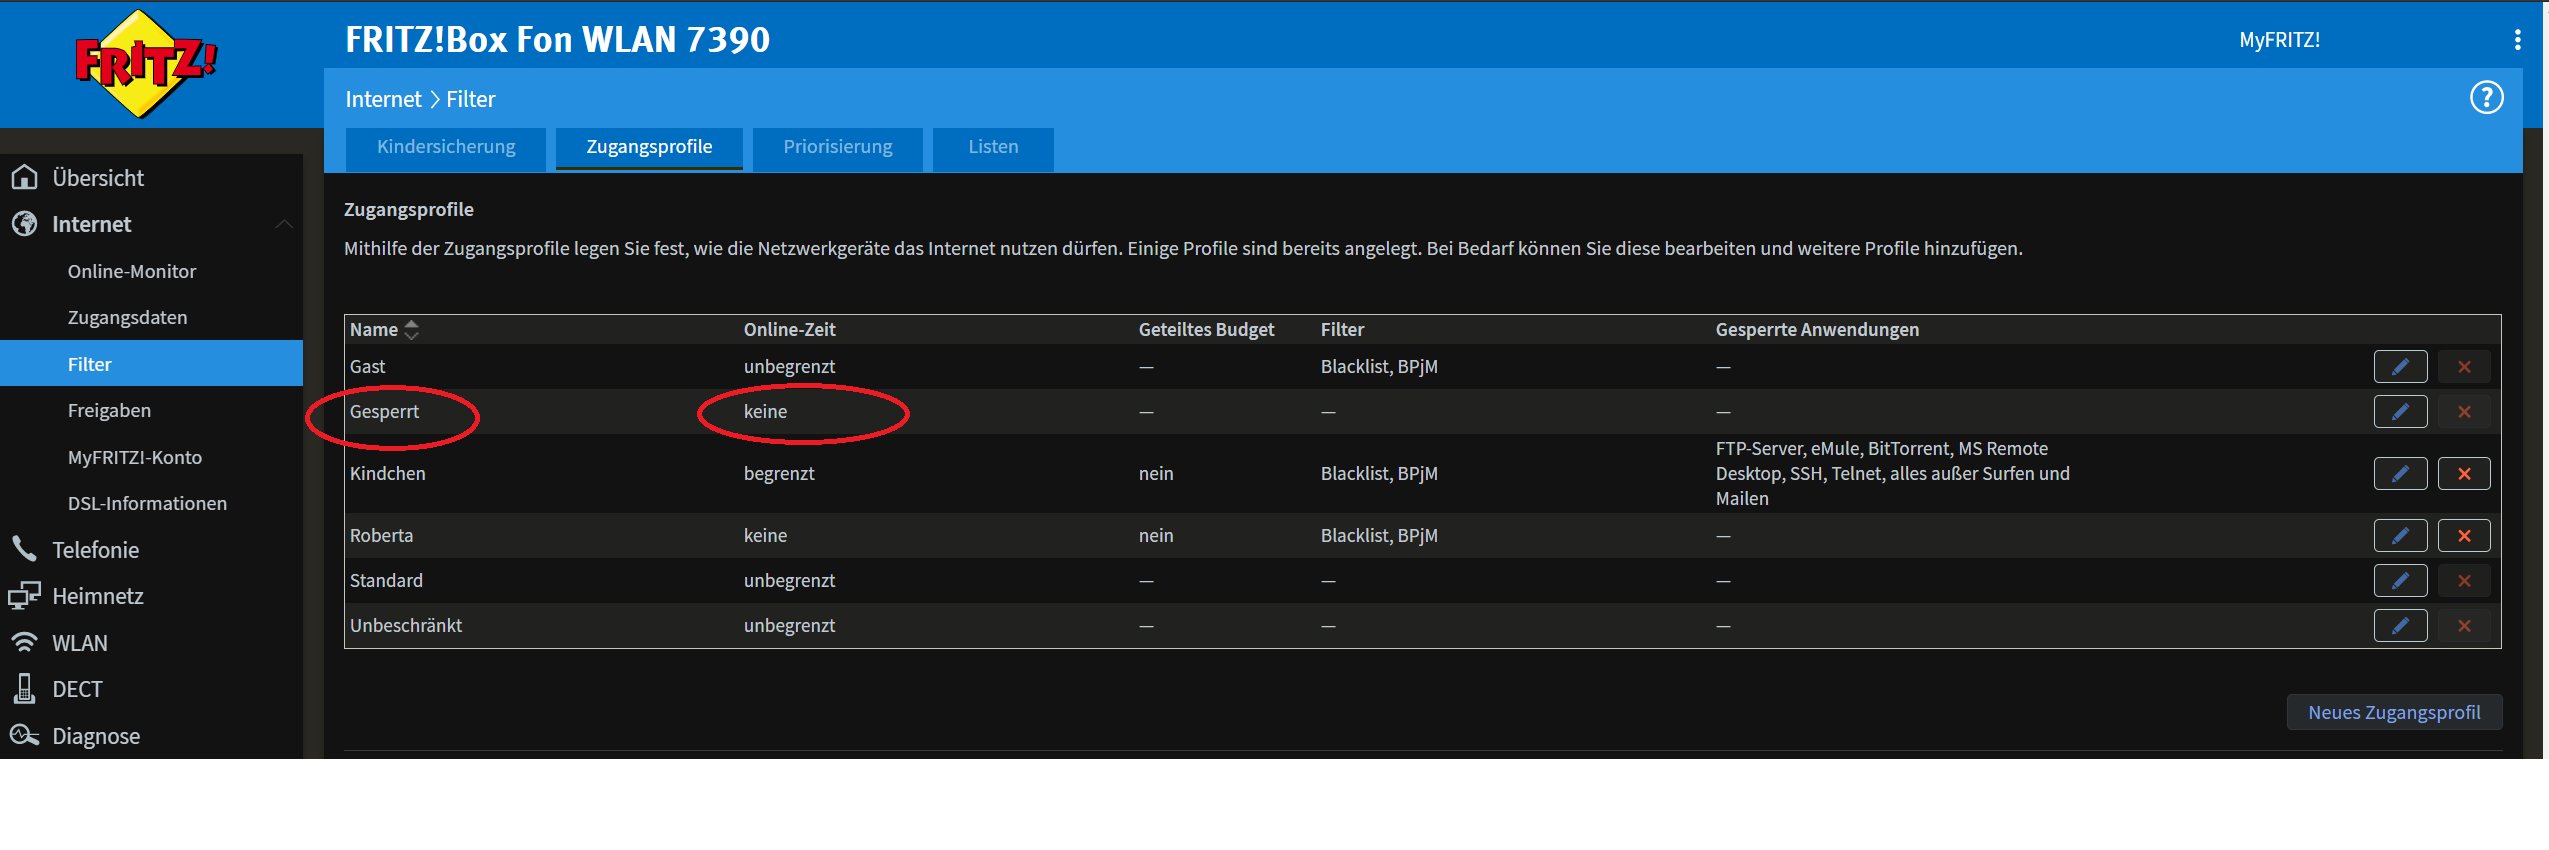2549x850 pixels.
Task: Click the Gesperrt profile name
Action: click(x=384, y=412)
